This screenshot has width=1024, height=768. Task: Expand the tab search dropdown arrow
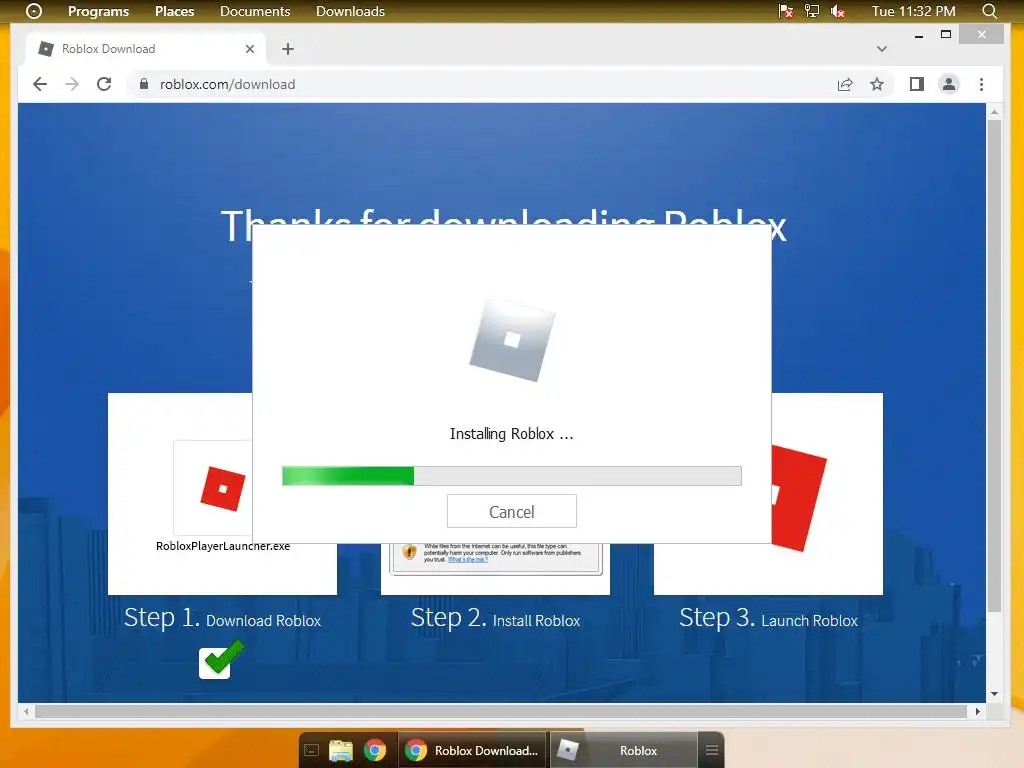(x=882, y=49)
